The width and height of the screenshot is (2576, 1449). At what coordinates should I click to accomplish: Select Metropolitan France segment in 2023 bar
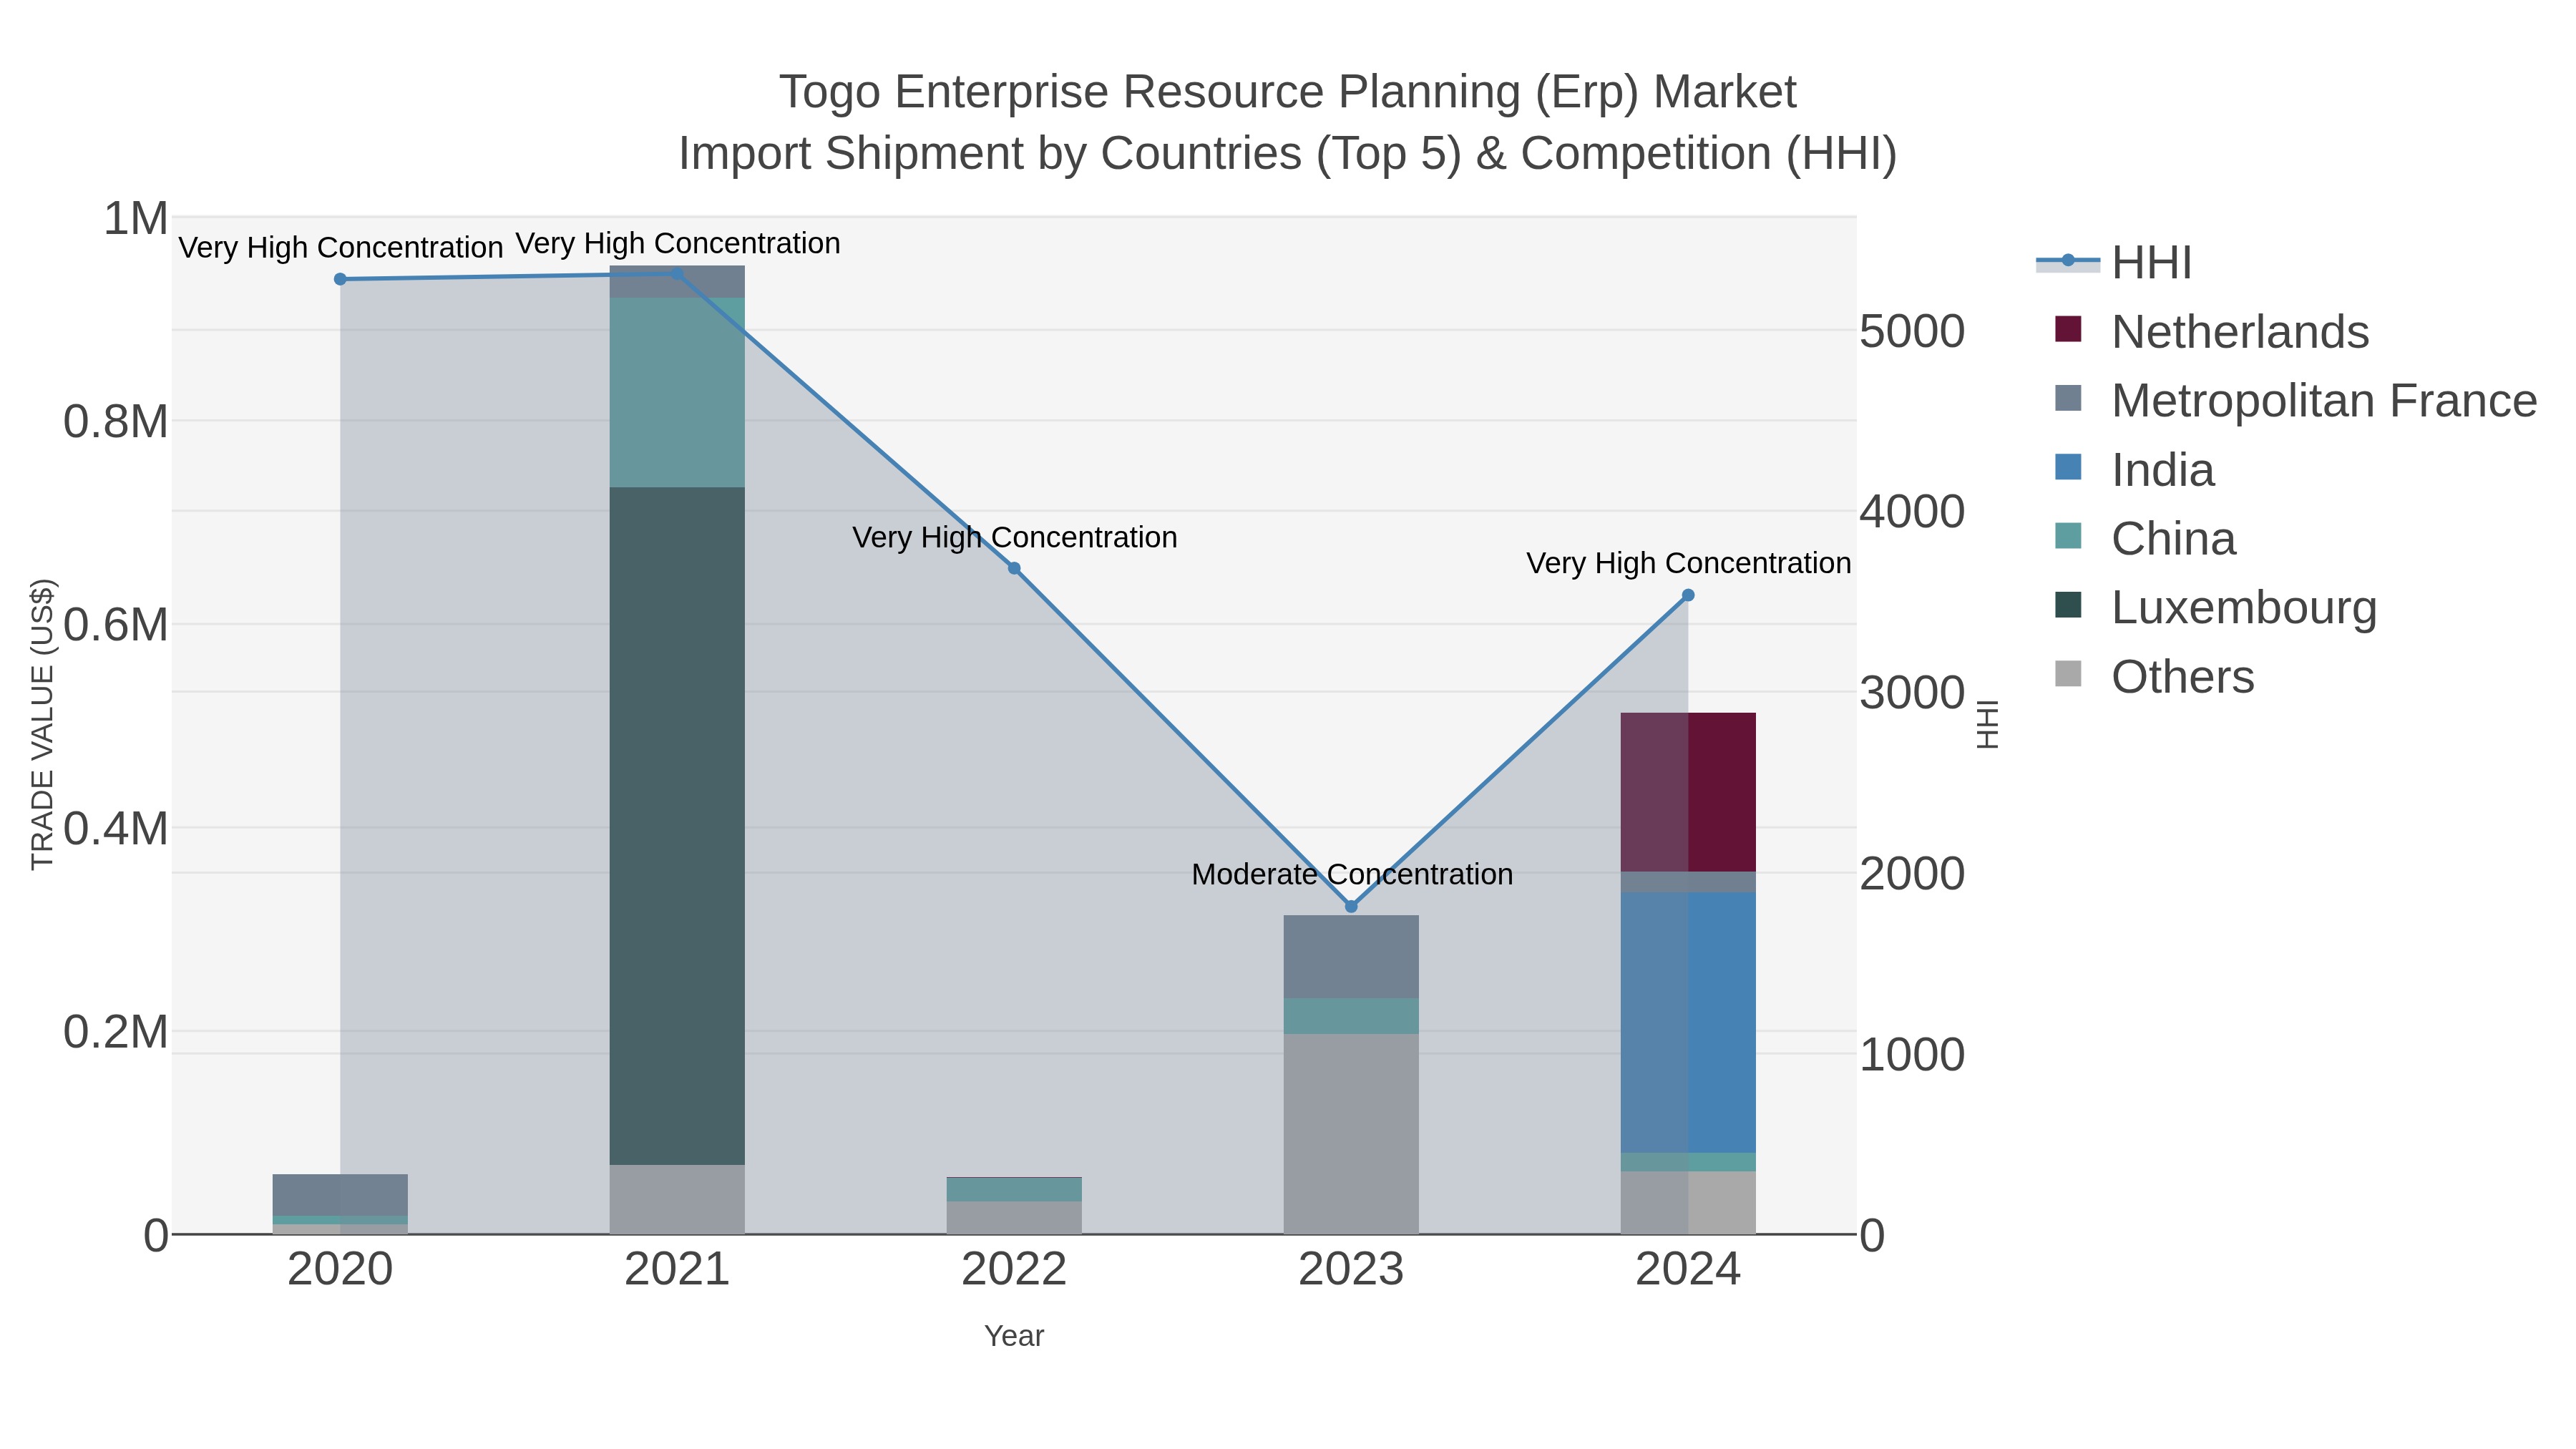[x=1351, y=957]
